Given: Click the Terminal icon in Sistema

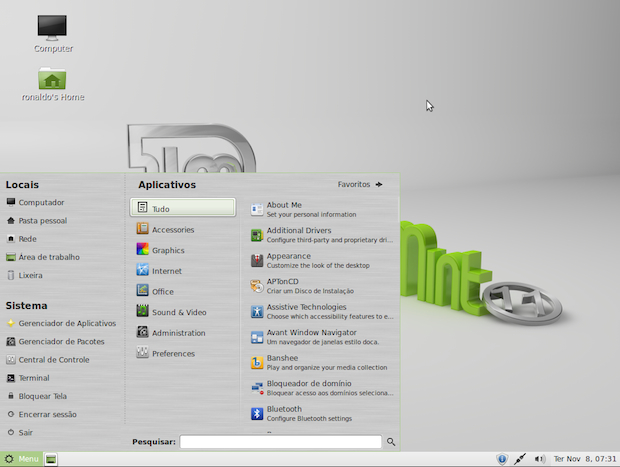Looking at the screenshot, I should 11,378.
